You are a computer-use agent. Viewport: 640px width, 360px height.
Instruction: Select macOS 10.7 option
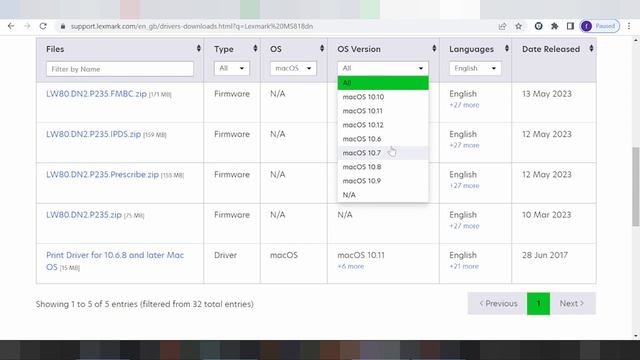tap(383, 153)
